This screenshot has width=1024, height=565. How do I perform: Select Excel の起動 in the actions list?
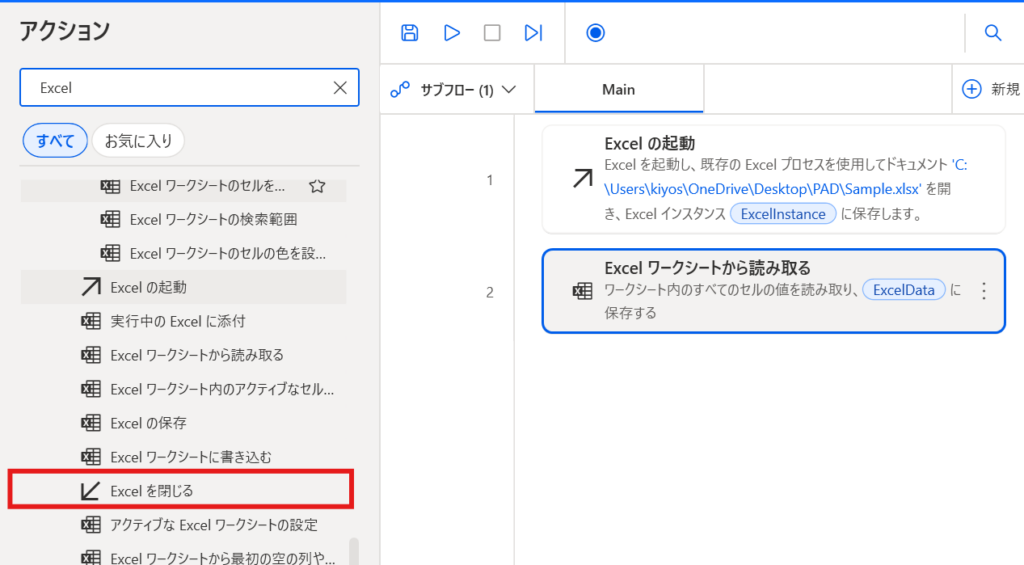click(184, 287)
